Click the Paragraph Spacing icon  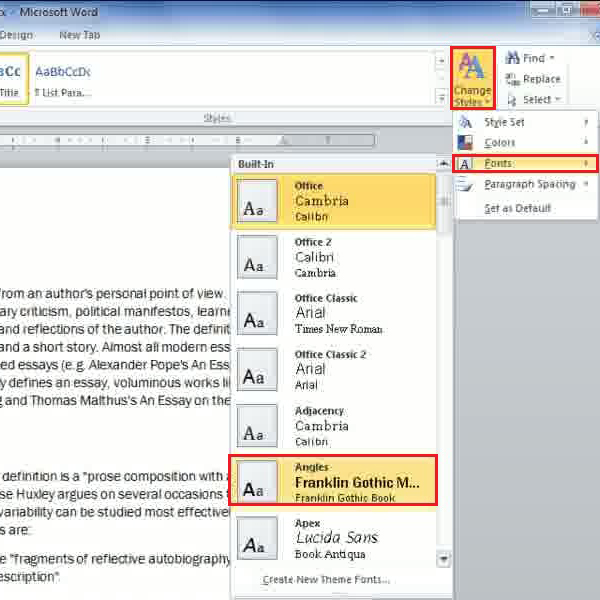click(465, 184)
